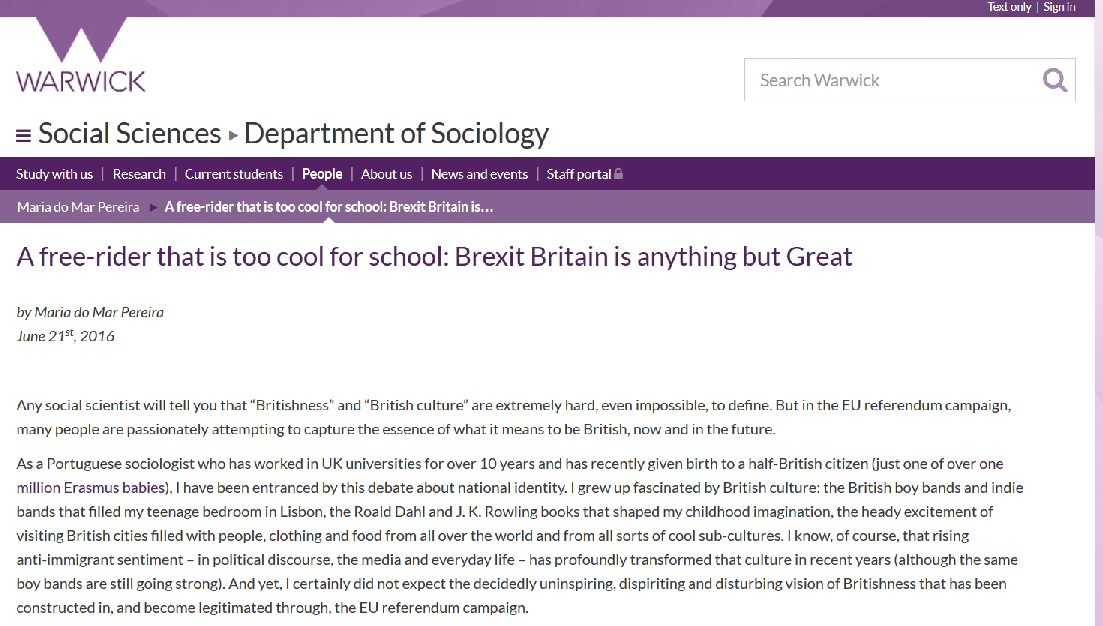Open the hamburger menu icon
Viewport: 1103px width, 626px height.
[x=23, y=136]
